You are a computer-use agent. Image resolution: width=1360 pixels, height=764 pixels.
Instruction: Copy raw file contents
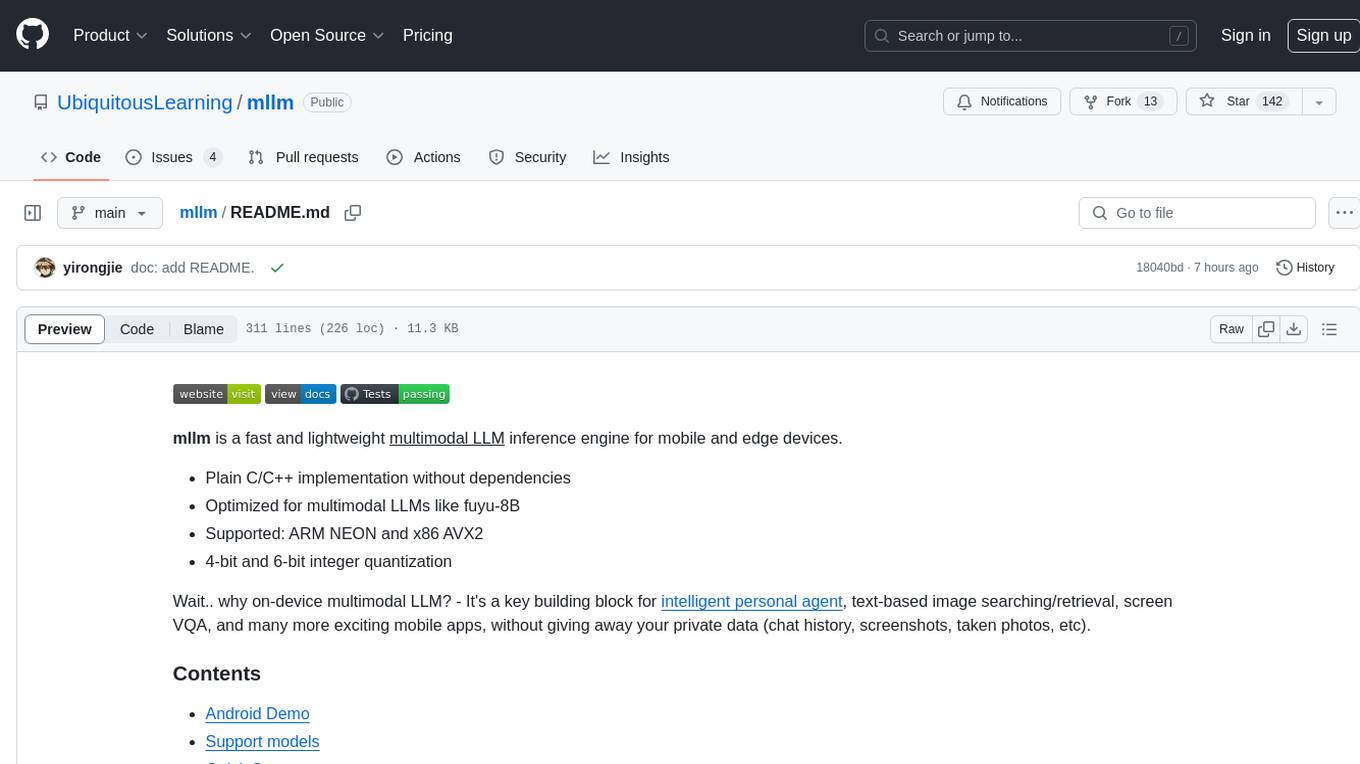(1266, 329)
